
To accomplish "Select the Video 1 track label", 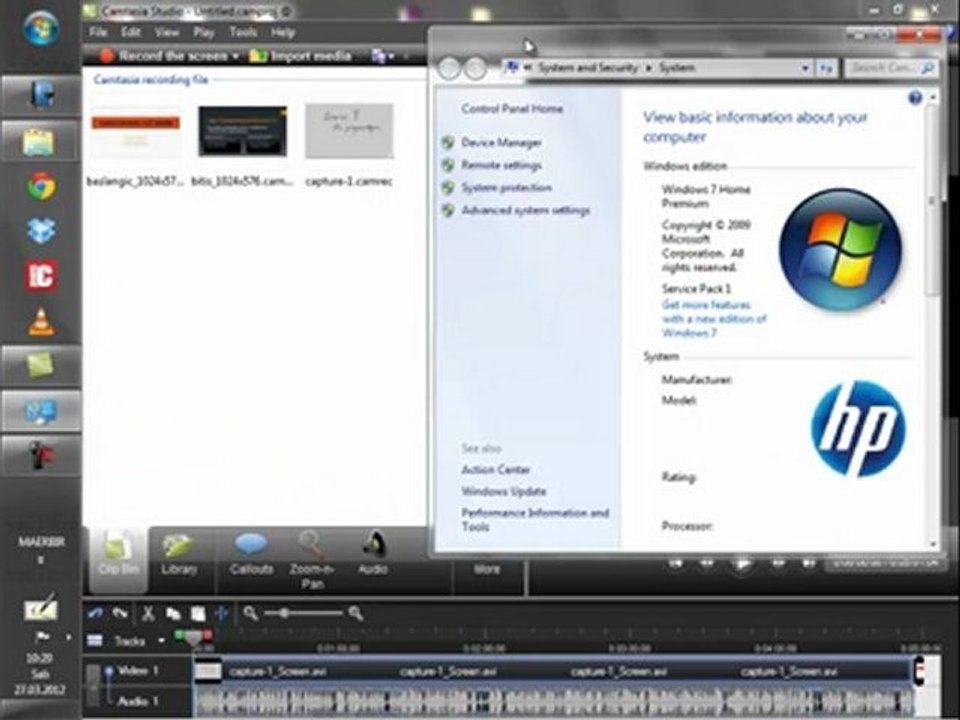I will [x=137, y=670].
